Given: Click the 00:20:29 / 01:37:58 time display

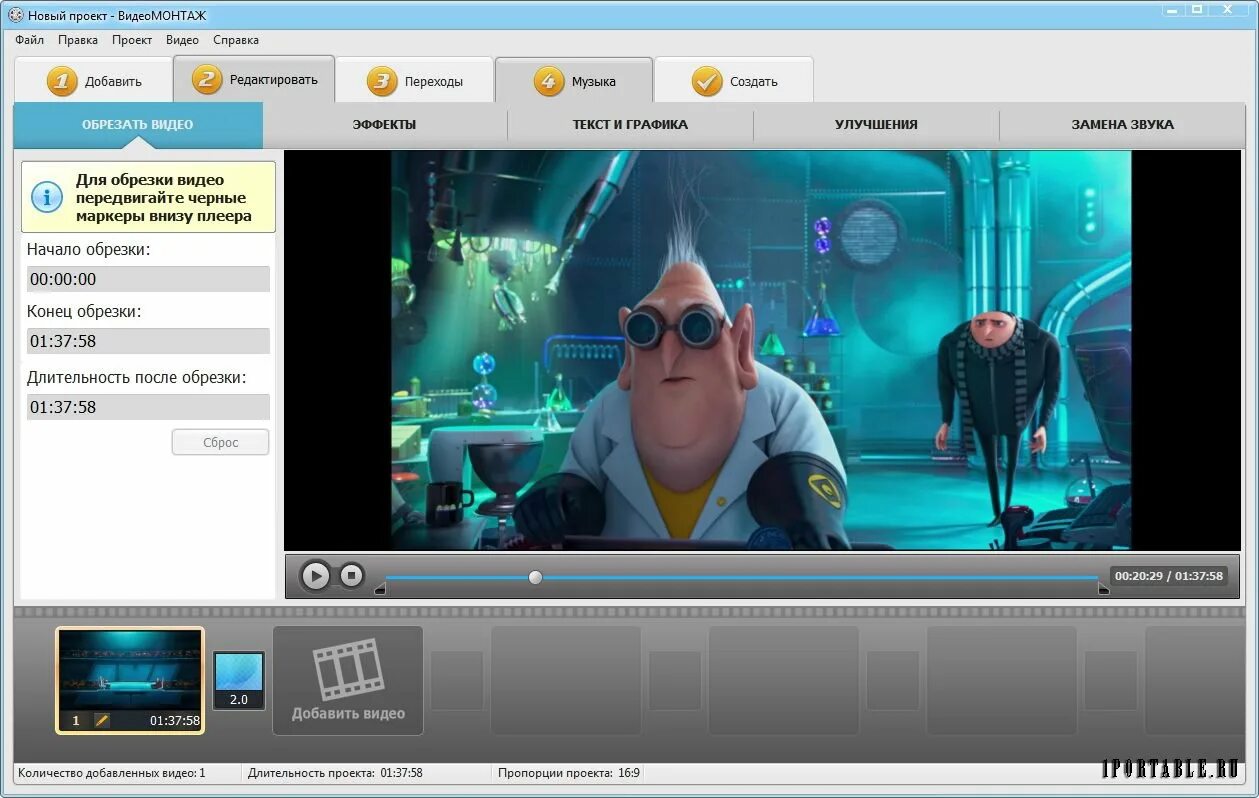Looking at the screenshot, I should (x=1169, y=576).
